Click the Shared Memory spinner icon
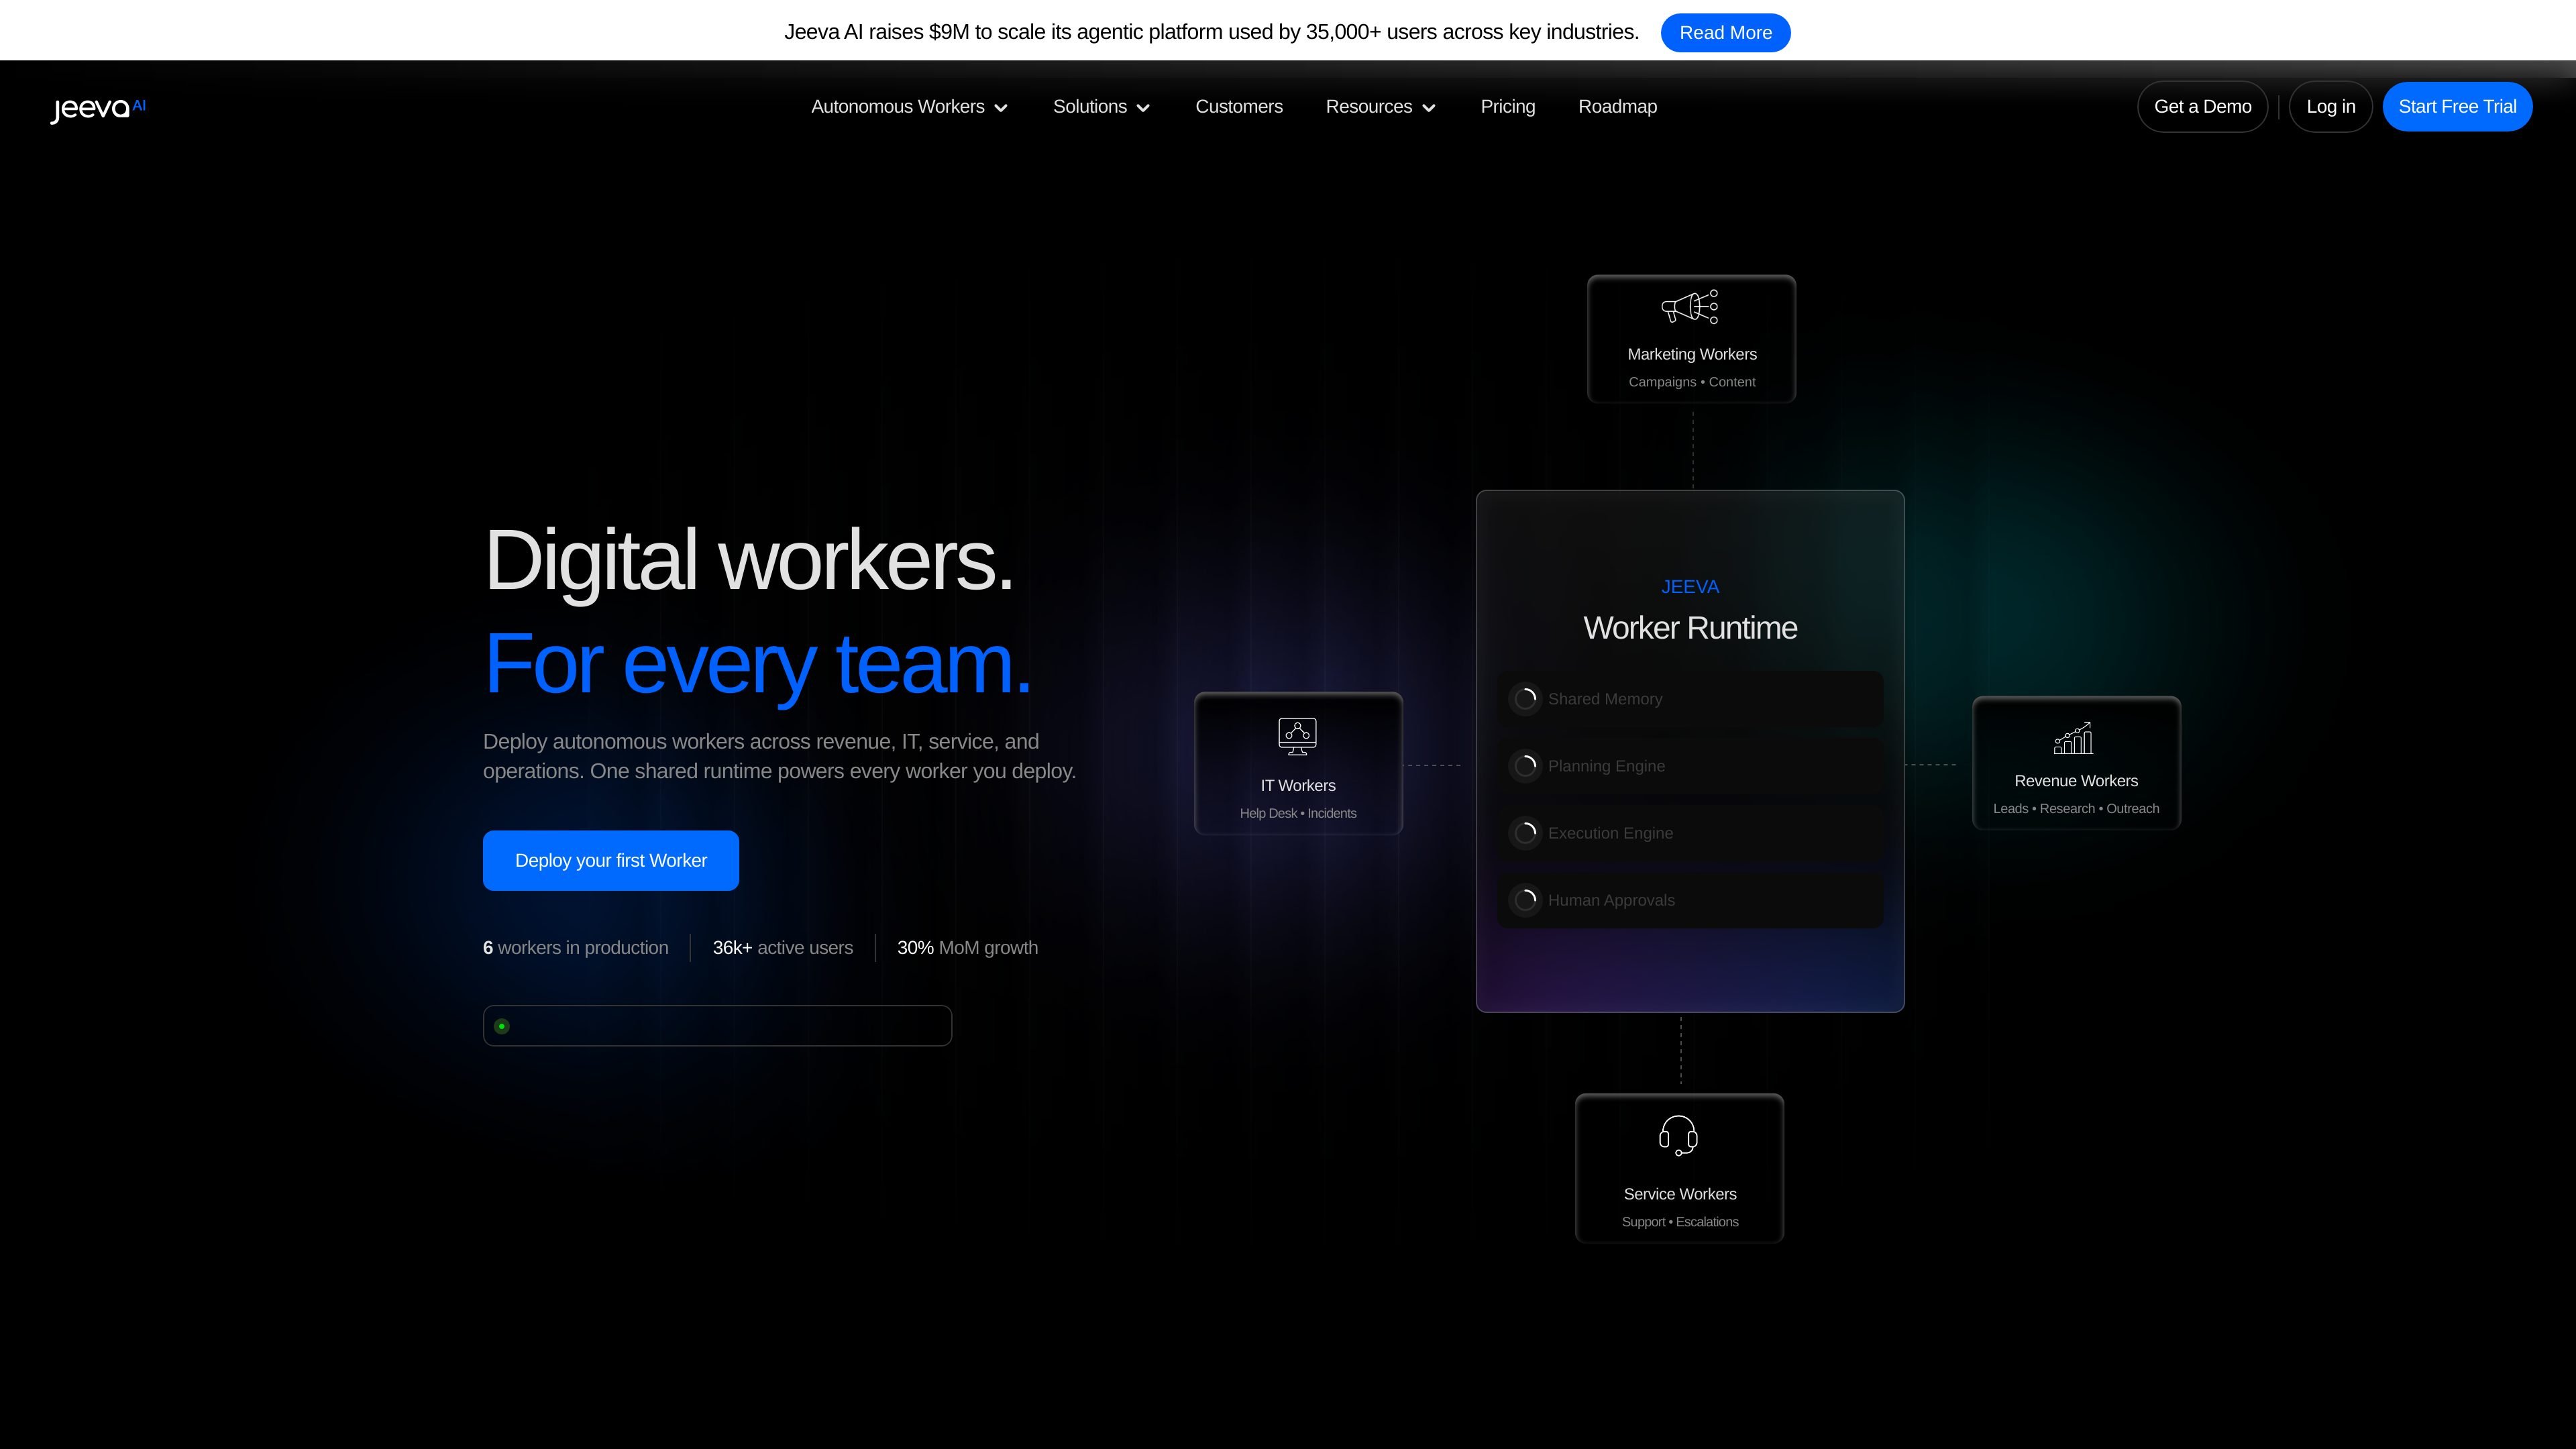Image resolution: width=2576 pixels, height=1449 pixels. (1525, 698)
